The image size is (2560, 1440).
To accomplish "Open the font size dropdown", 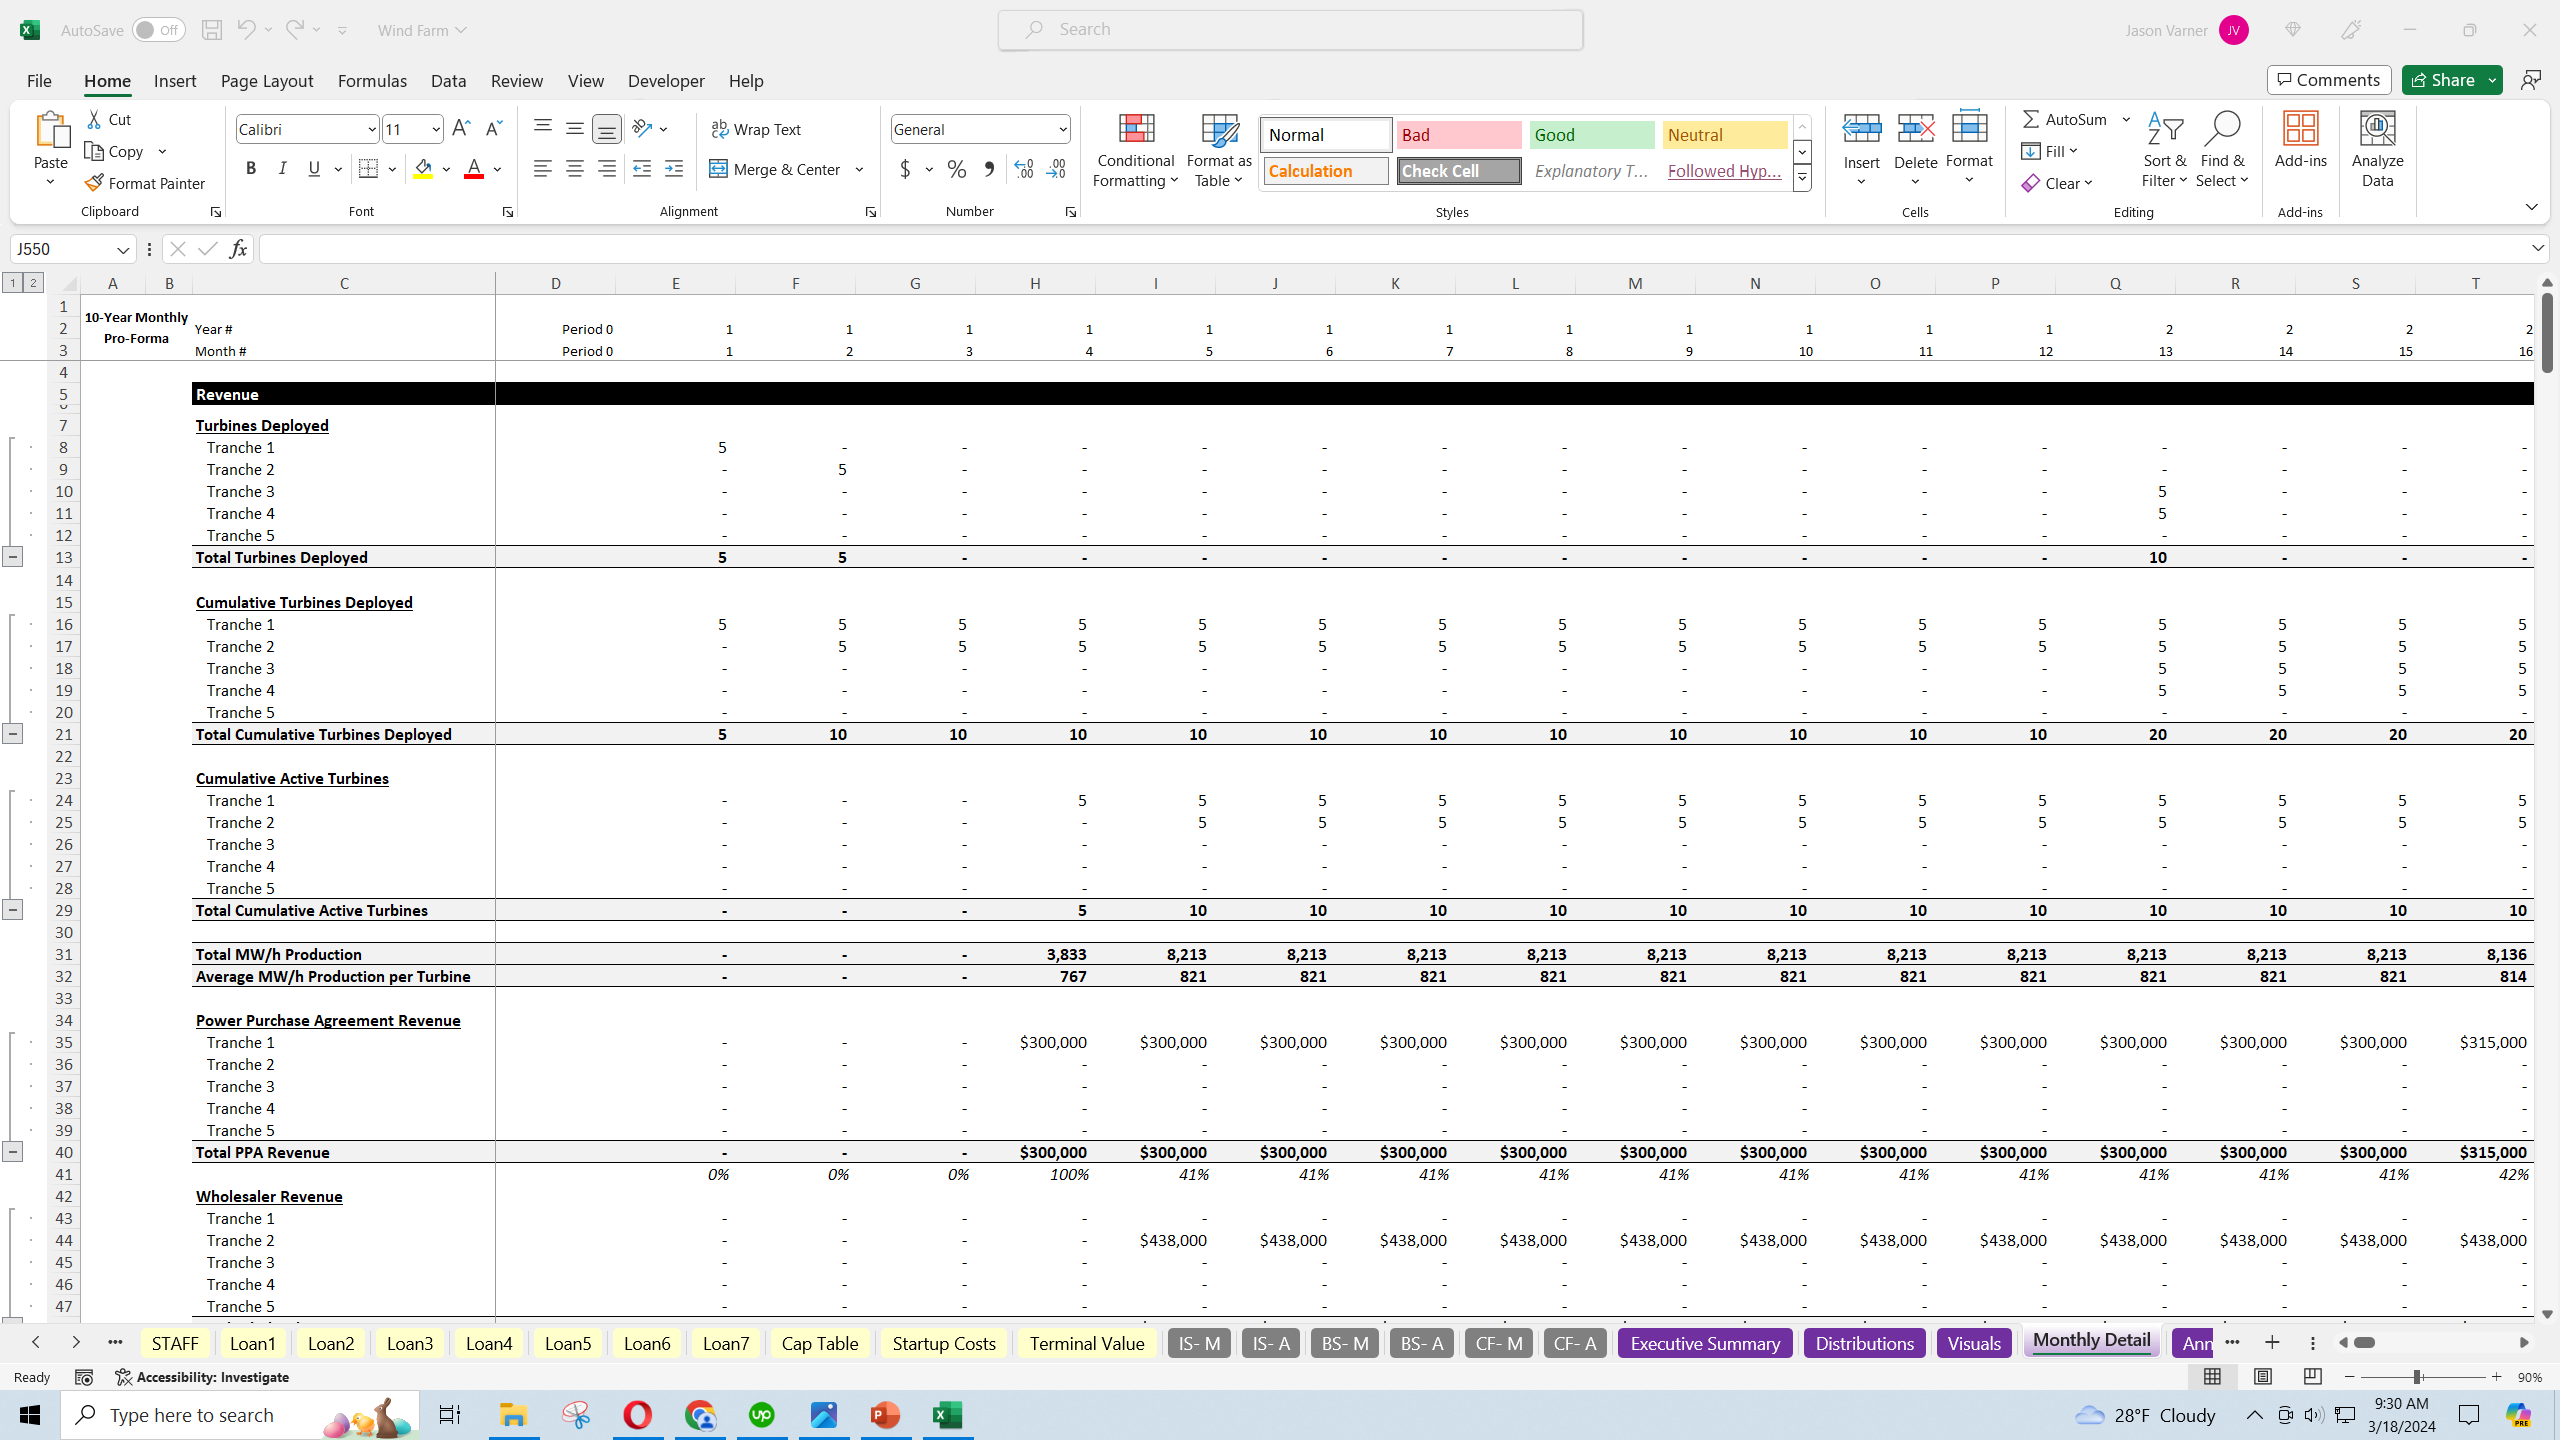I will pos(436,129).
